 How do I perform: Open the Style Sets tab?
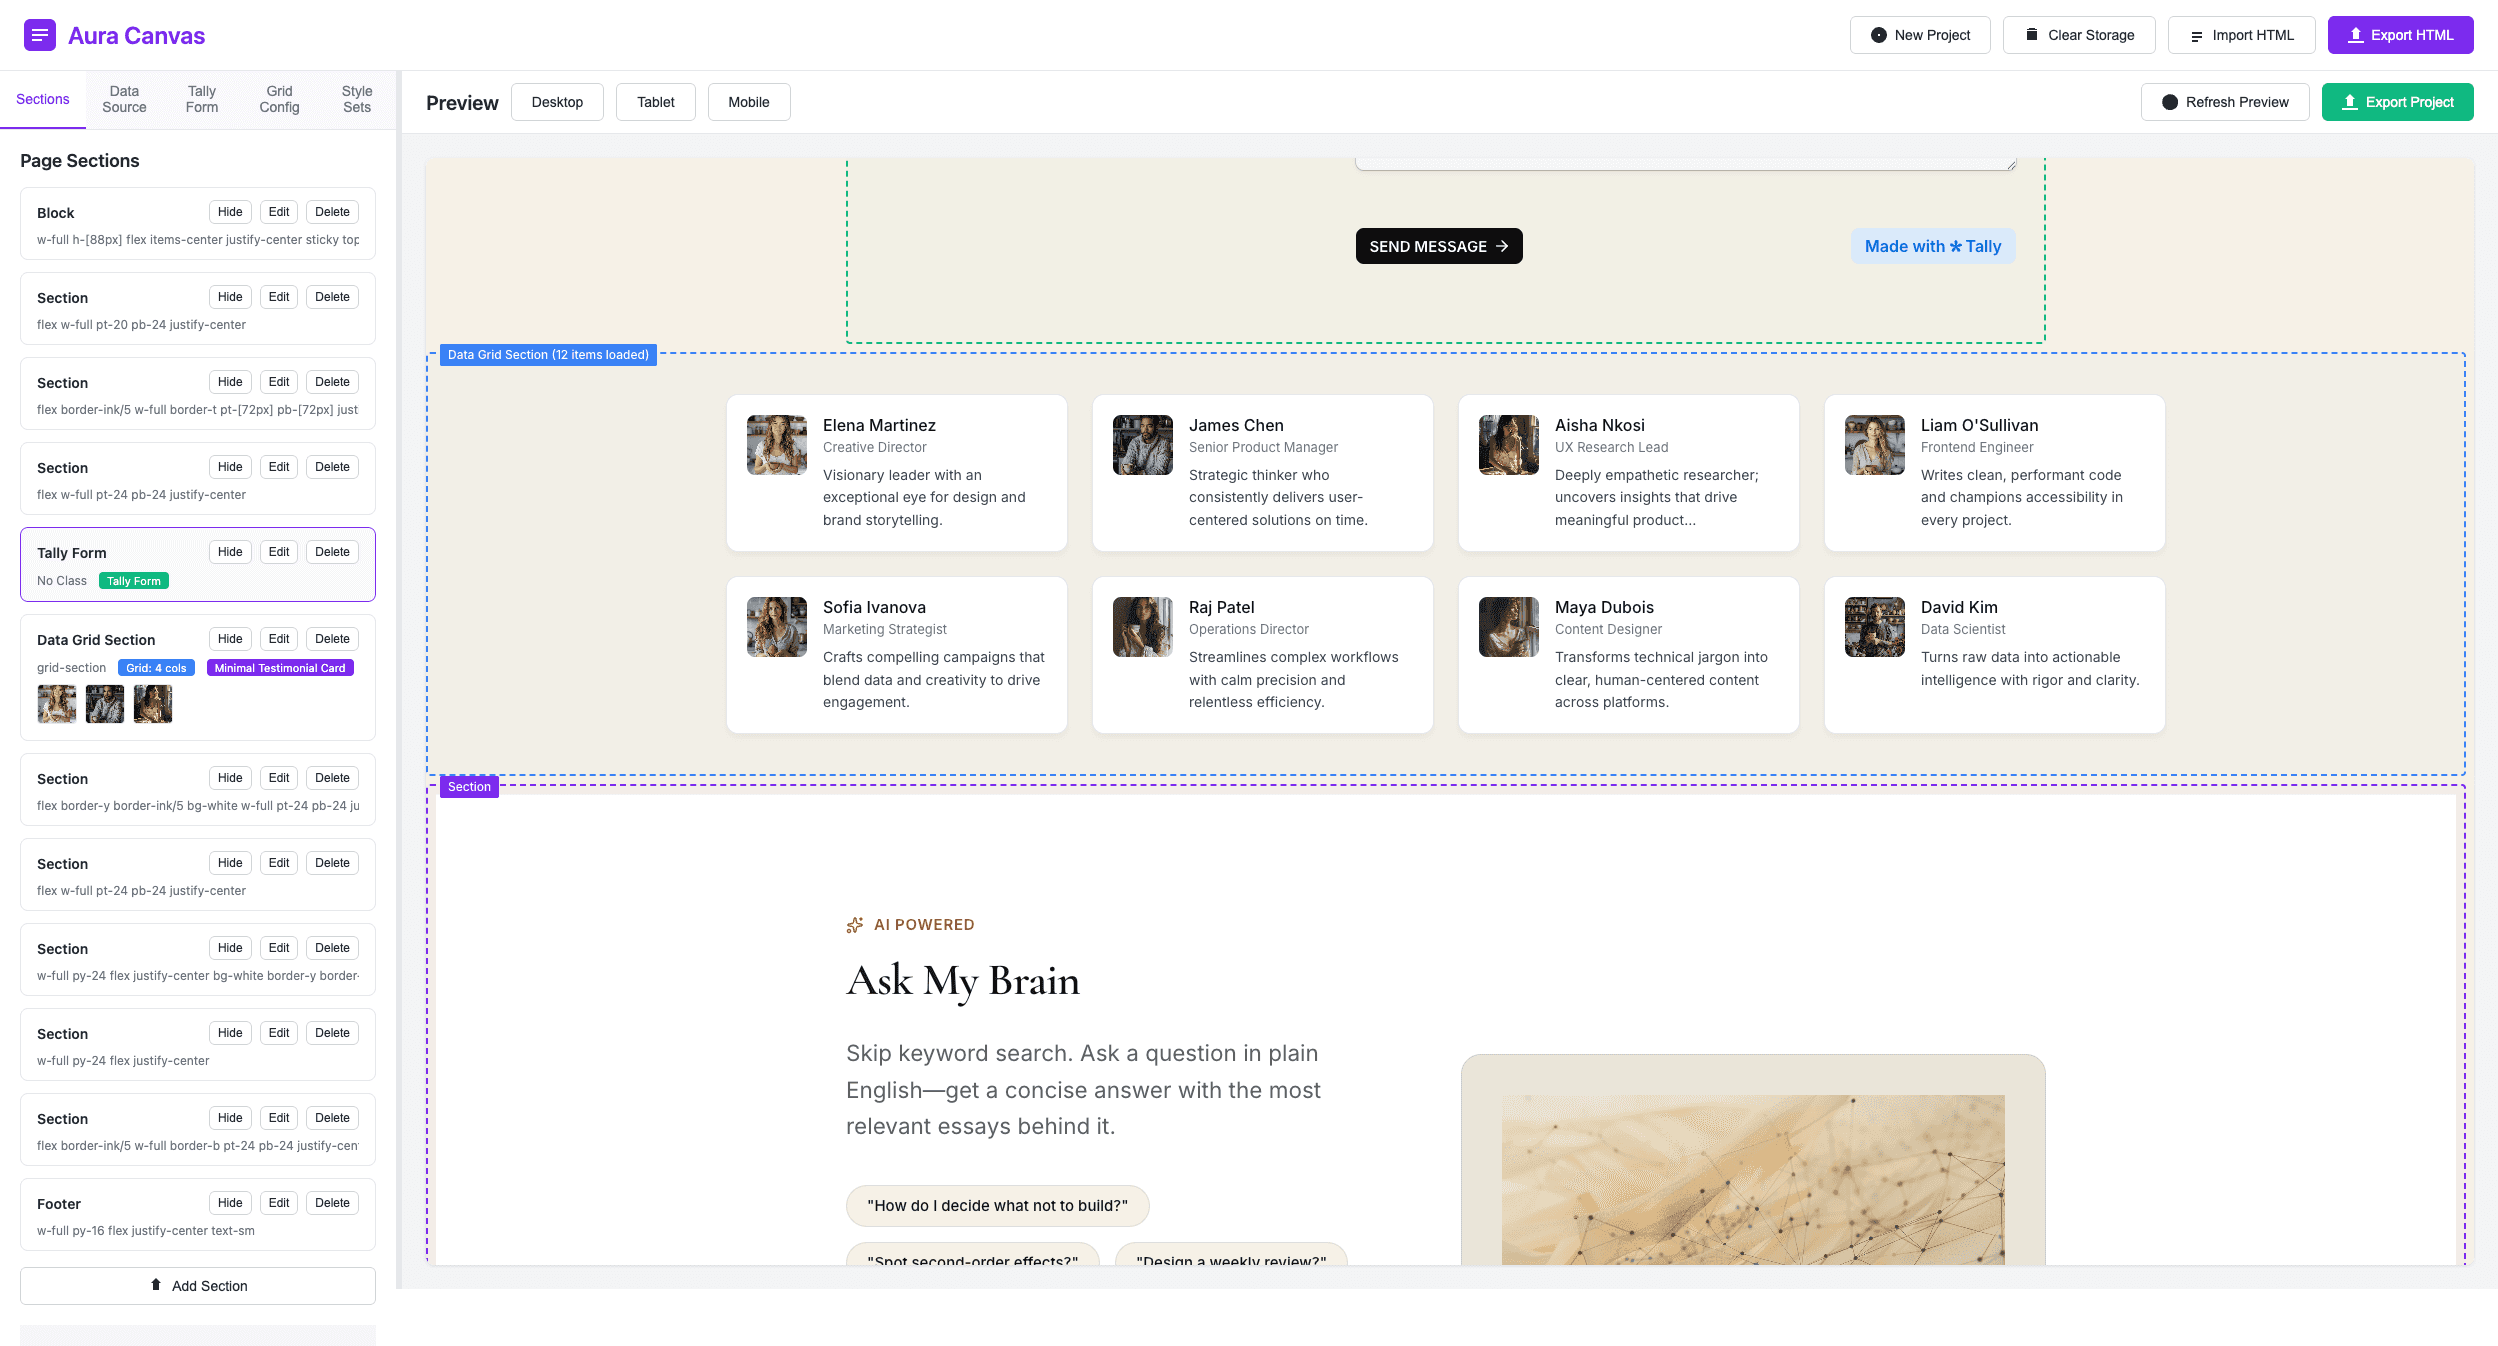tap(356, 99)
